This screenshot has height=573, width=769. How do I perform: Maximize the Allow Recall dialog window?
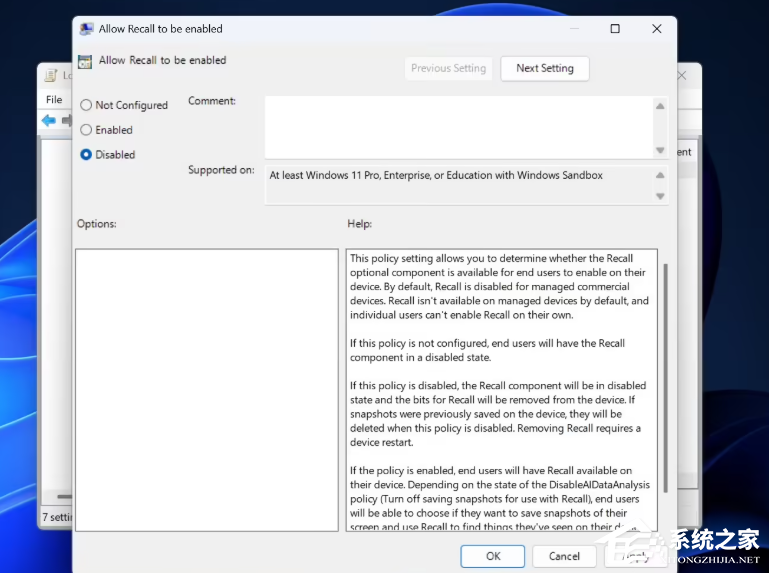click(x=615, y=29)
